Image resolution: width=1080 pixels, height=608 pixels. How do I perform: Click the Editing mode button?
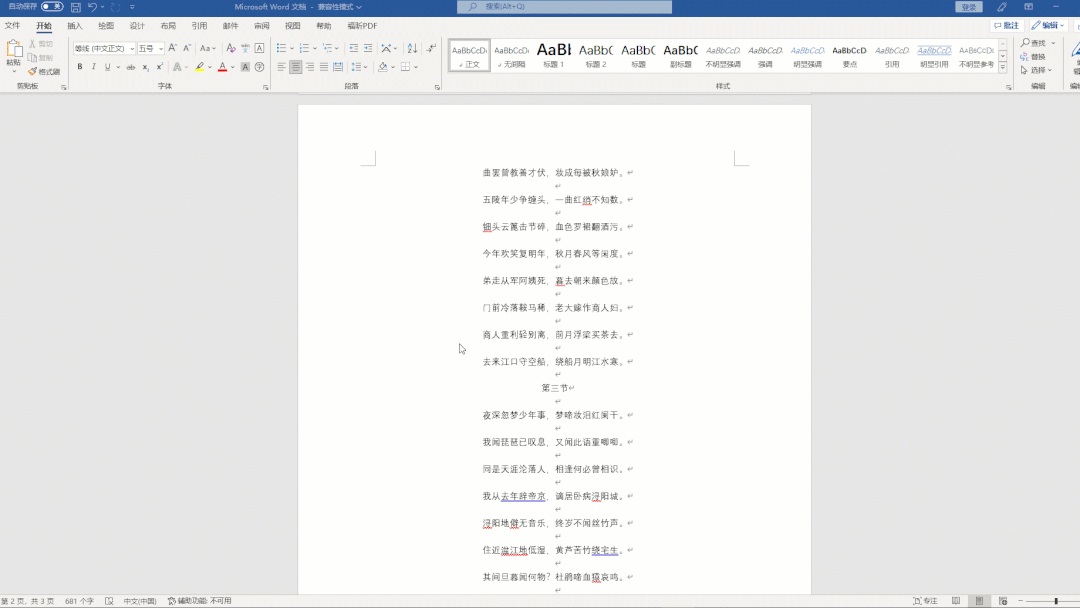(x=1048, y=25)
